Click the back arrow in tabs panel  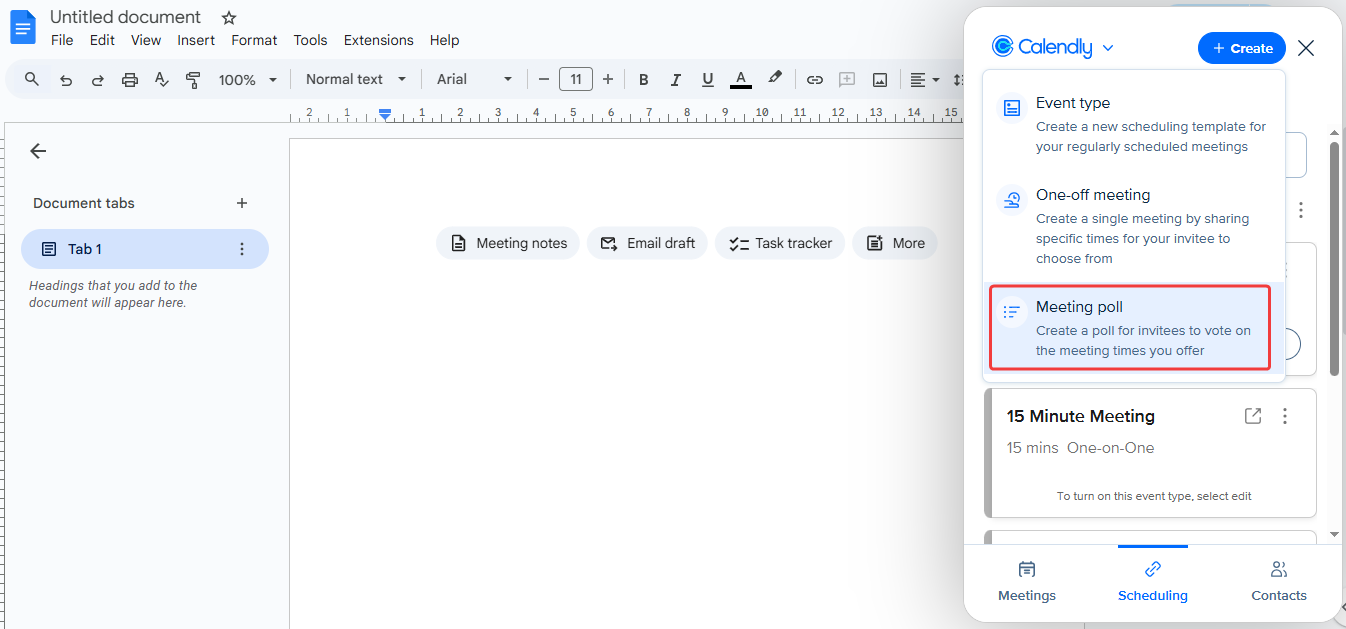[x=38, y=151]
